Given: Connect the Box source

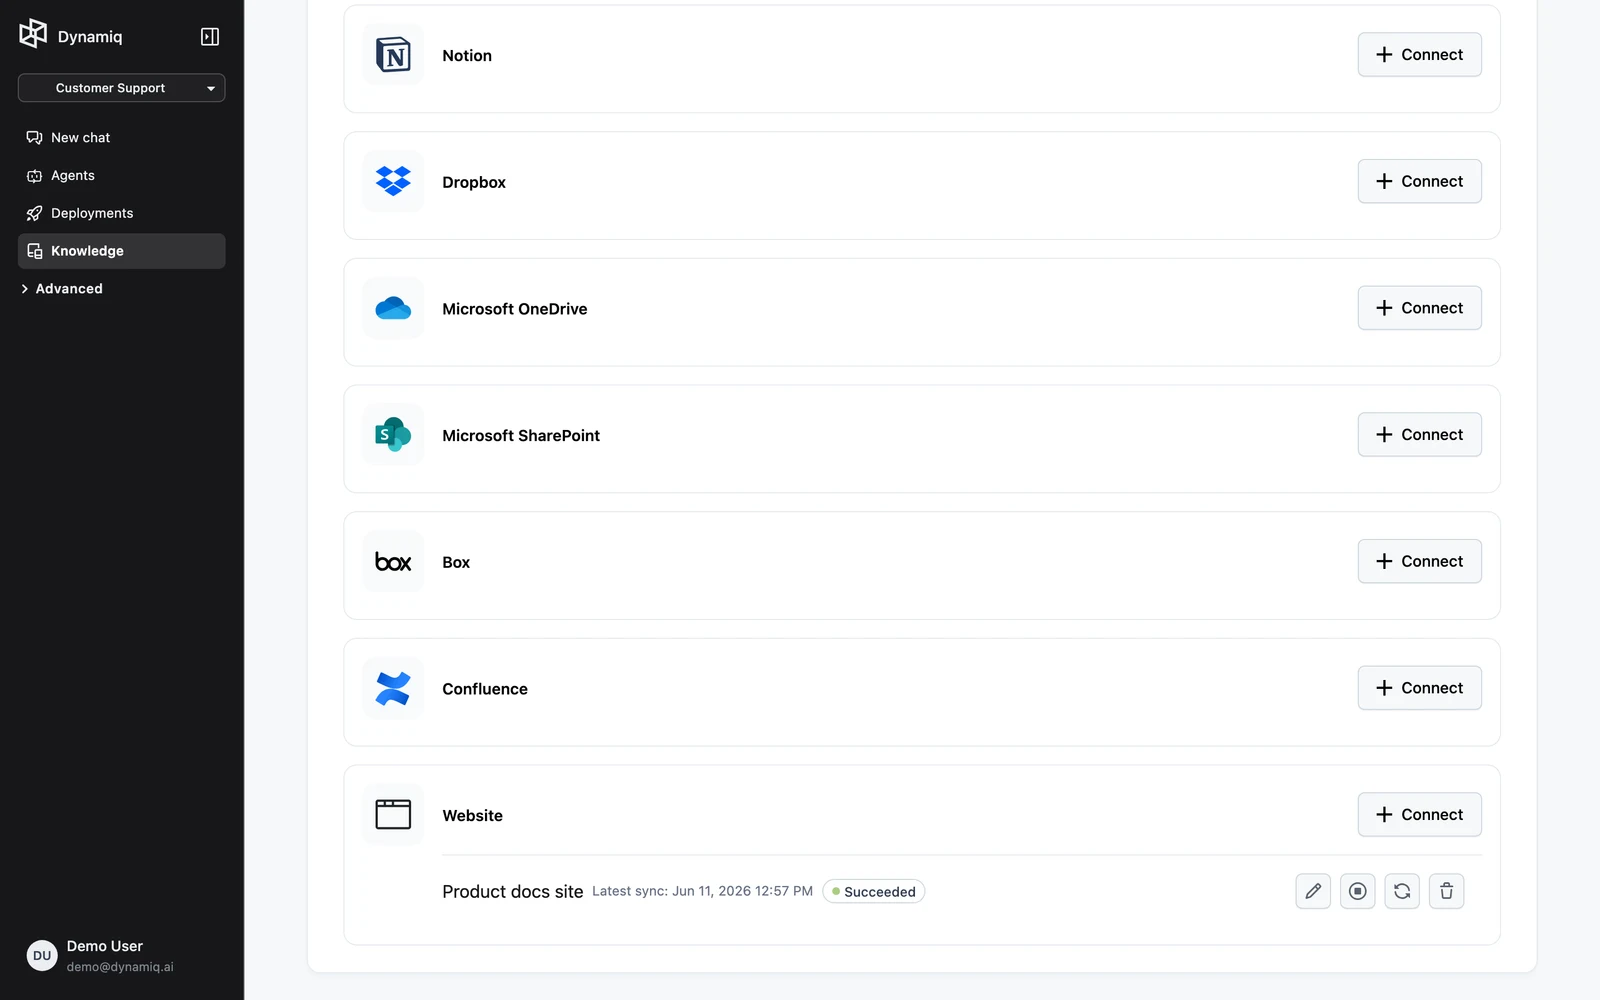Looking at the screenshot, I should (1419, 561).
